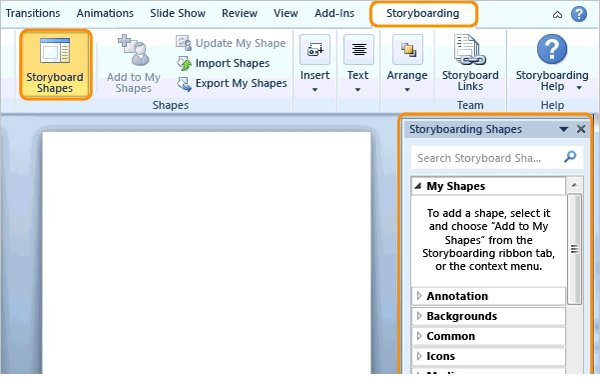The image size is (600, 388).
Task: Open the Storyboarding Shapes pane options arrow
Action: [x=563, y=129]
